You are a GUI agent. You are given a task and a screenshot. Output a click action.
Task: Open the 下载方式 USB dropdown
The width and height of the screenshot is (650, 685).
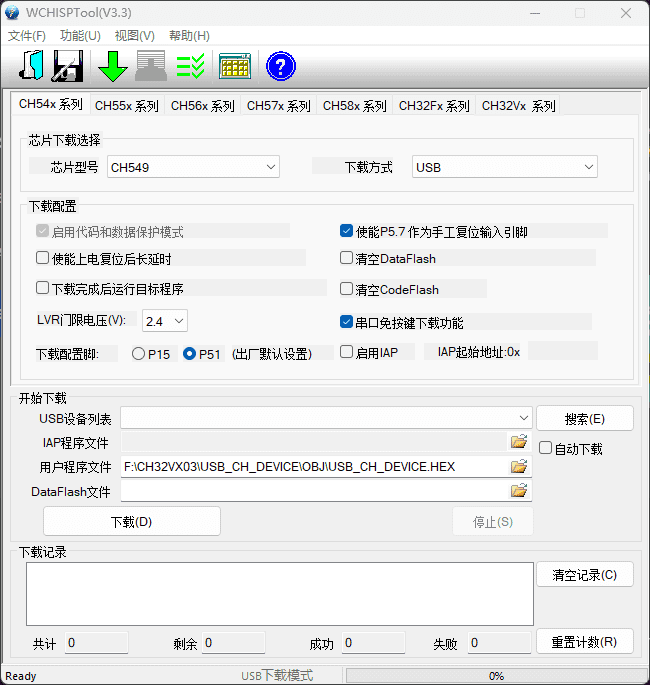505,167
